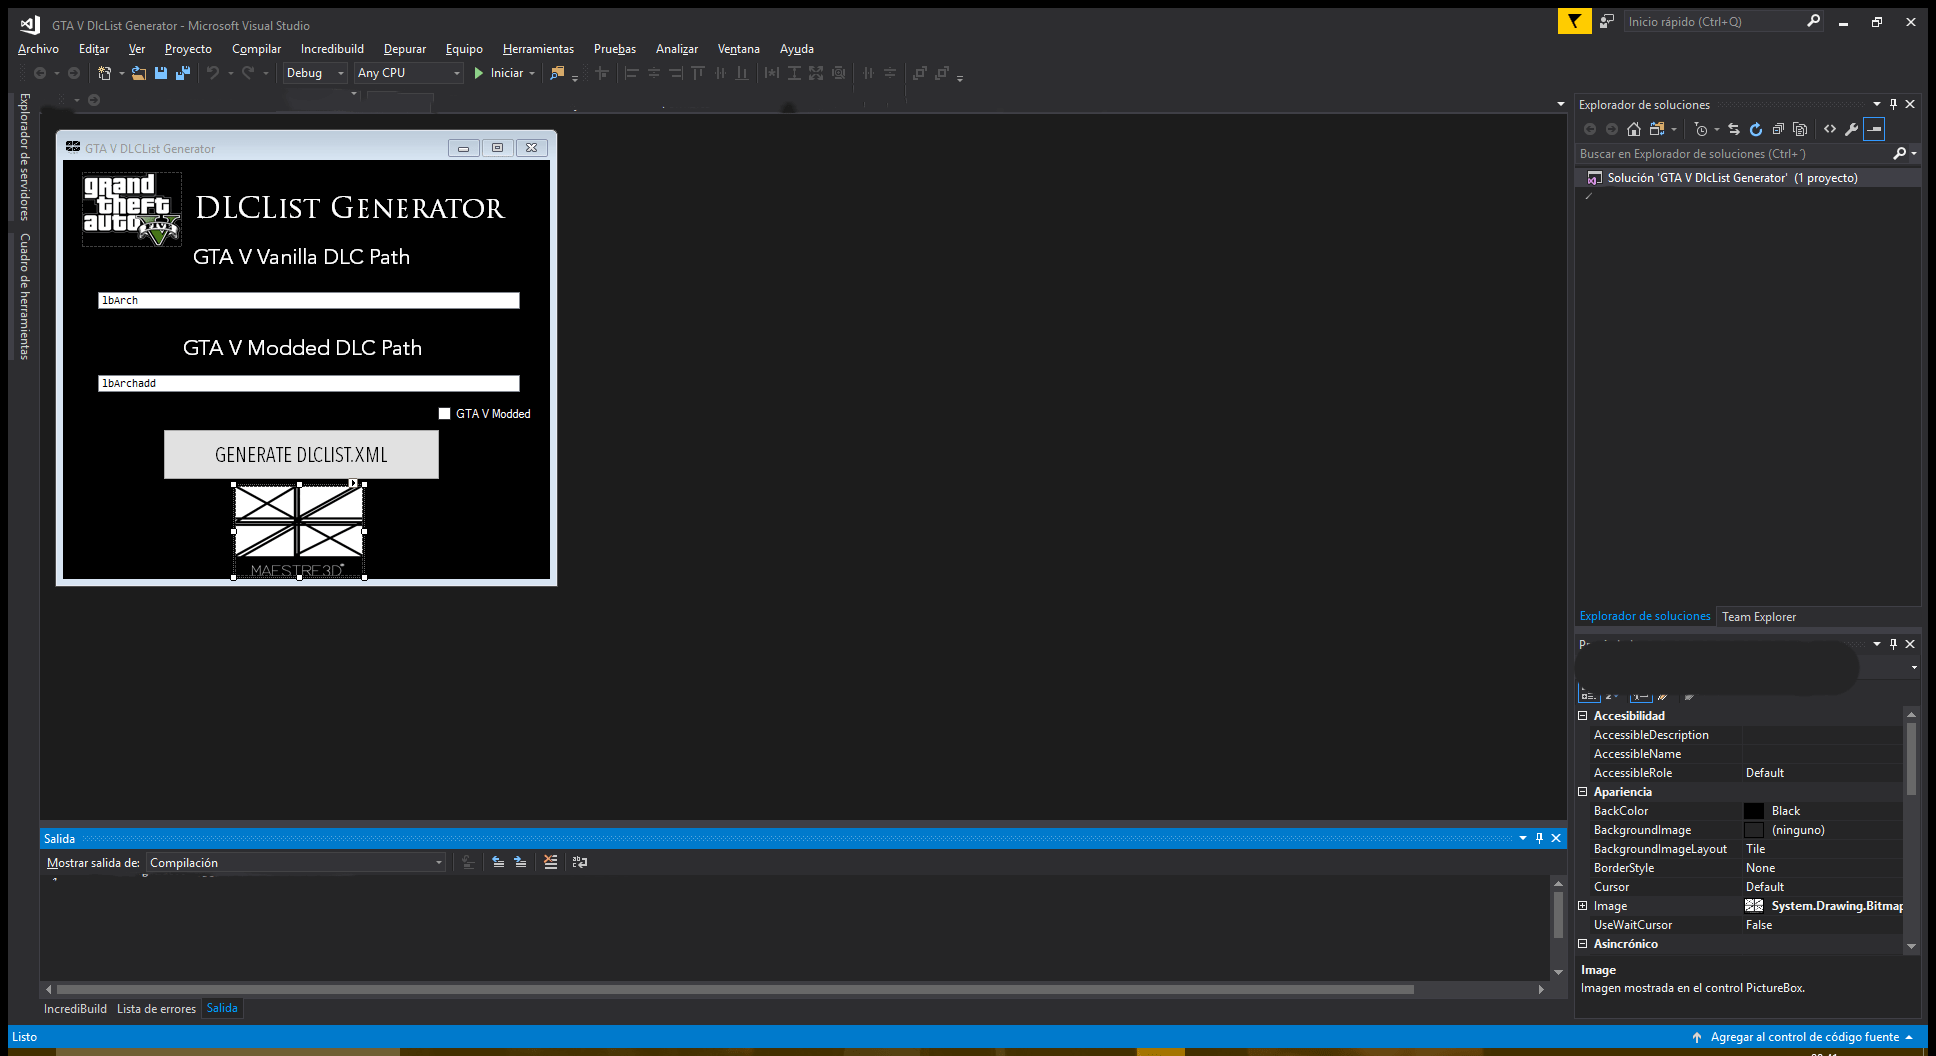Open the Compilación output source dropdown
This screenshot has height=1056, width=1936.
pos(437,862)
